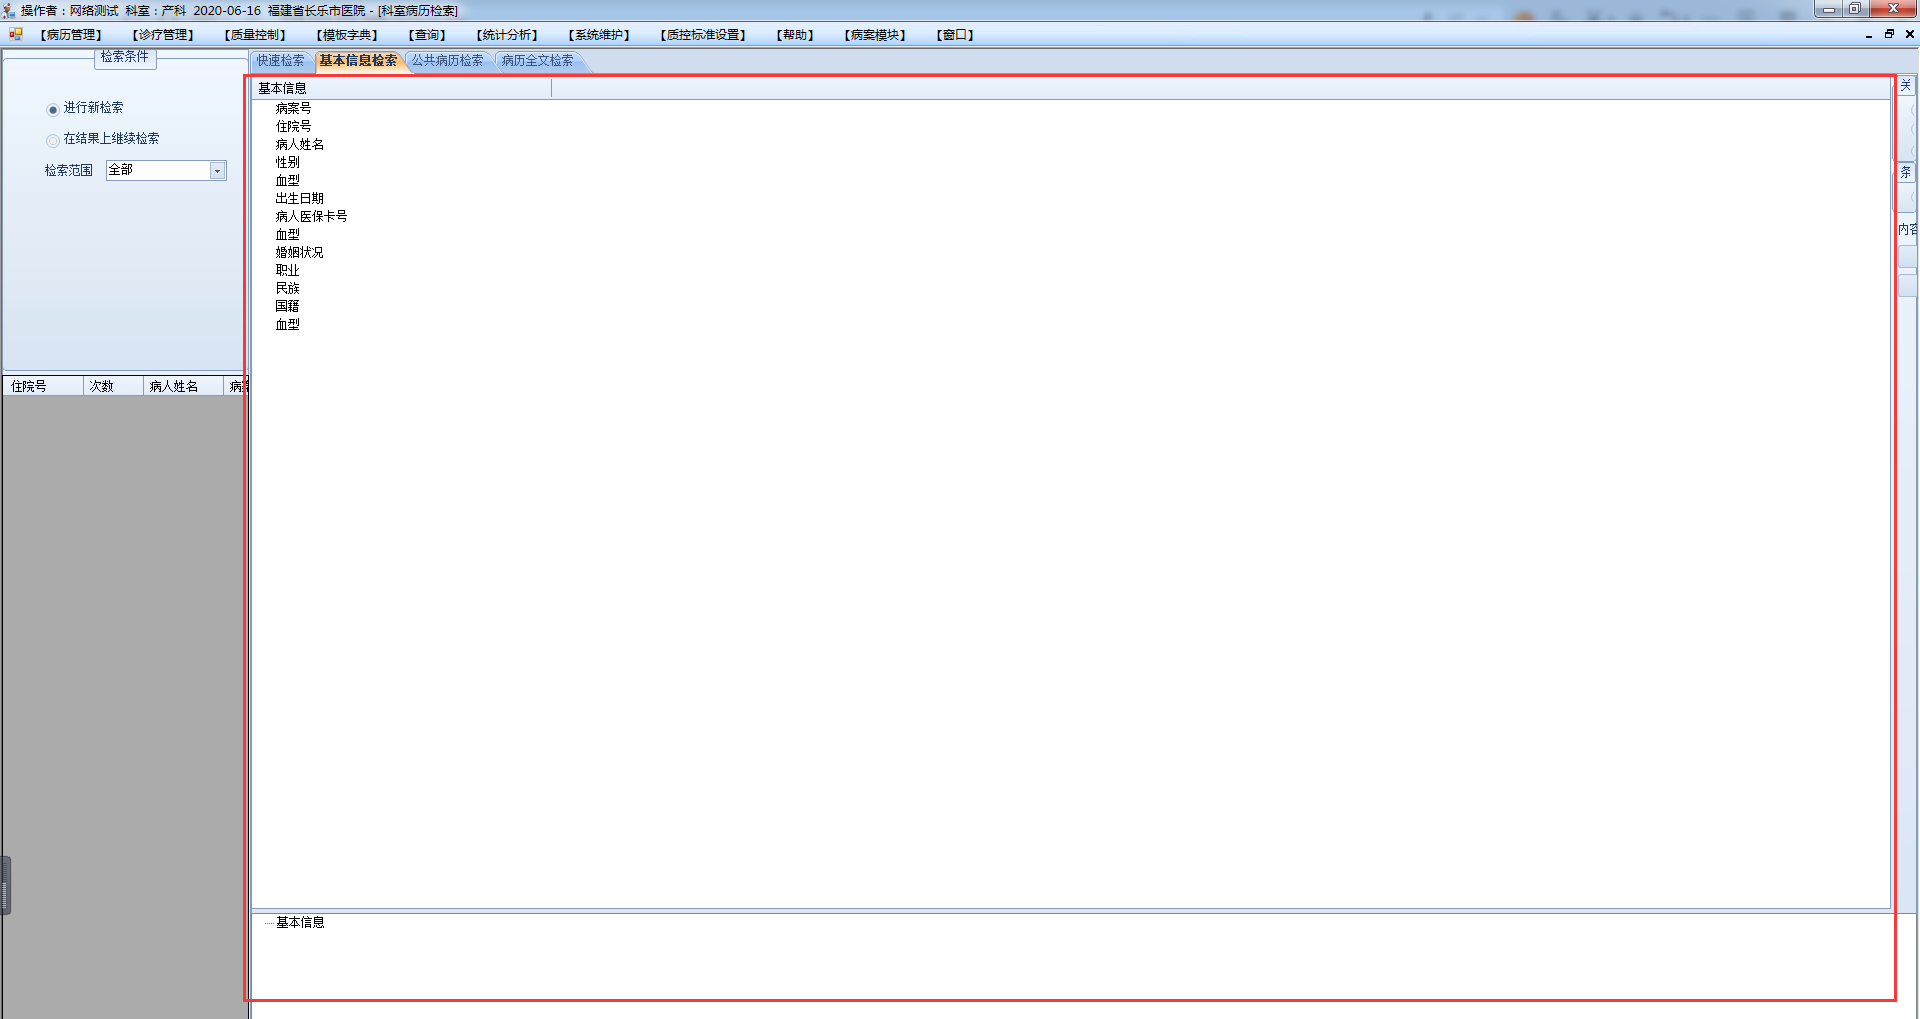Select the 婚姻状况 field item
The image size is (1920, 1019).
click(x=300, y=252)
